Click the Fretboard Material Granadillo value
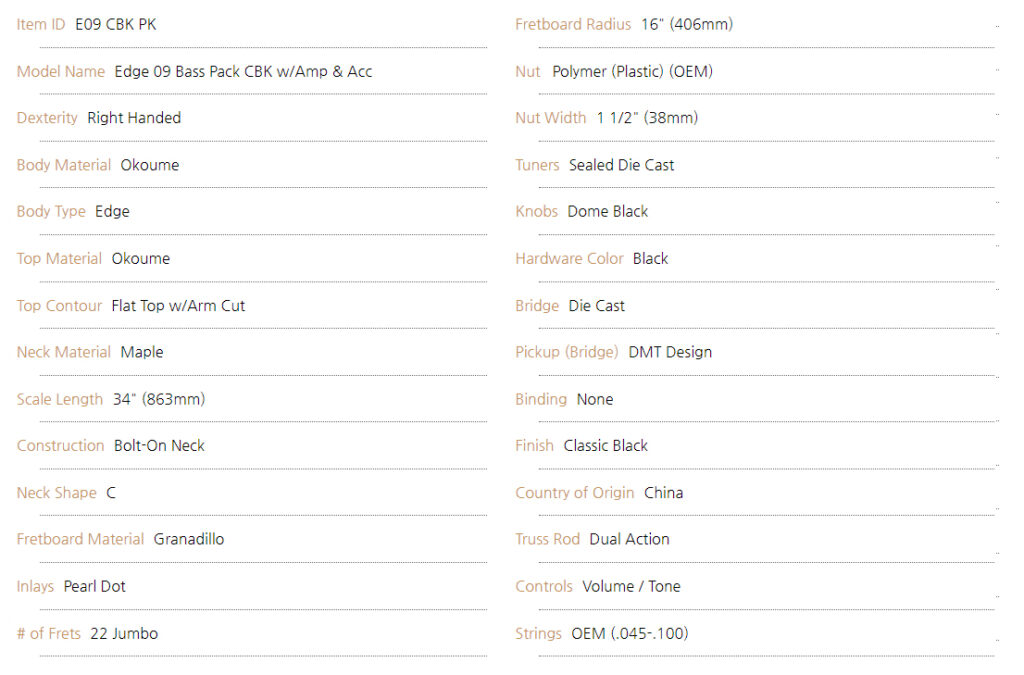The height and width of the screenshot is (675, 1024). 189,539
